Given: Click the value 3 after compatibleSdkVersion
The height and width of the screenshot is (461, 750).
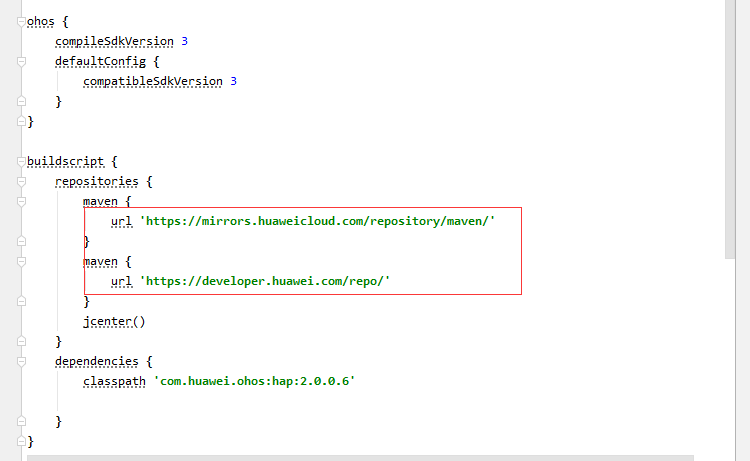Looking at the screenshot, I should [x=233, y=81].
